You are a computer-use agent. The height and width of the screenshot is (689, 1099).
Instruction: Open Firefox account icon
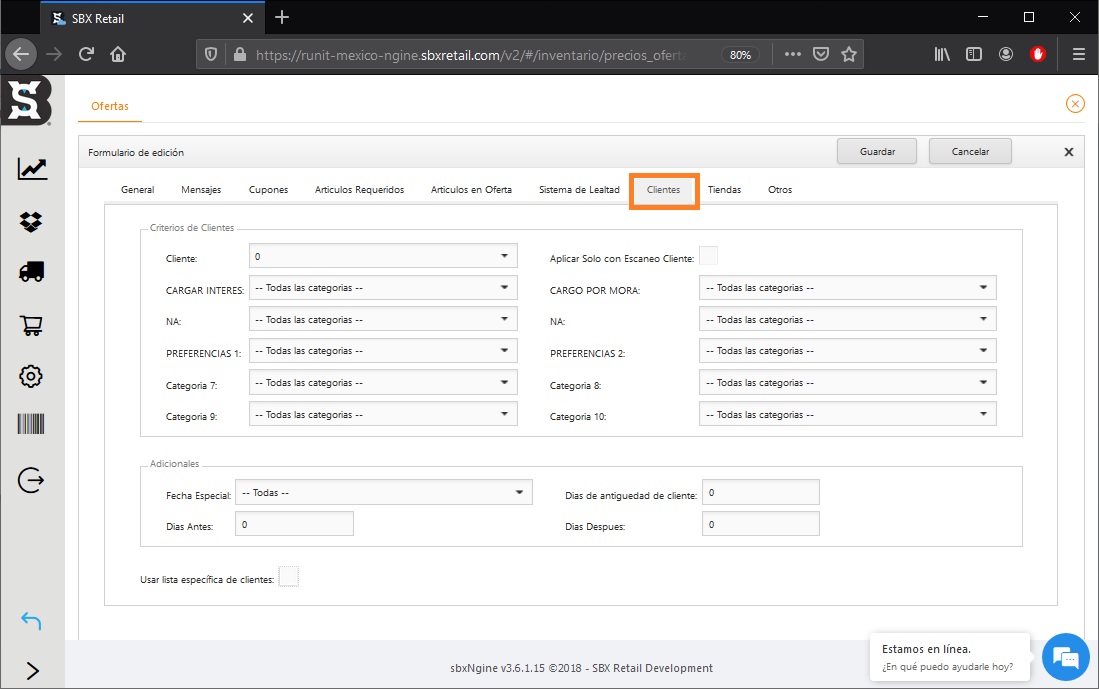(1006, 54)
